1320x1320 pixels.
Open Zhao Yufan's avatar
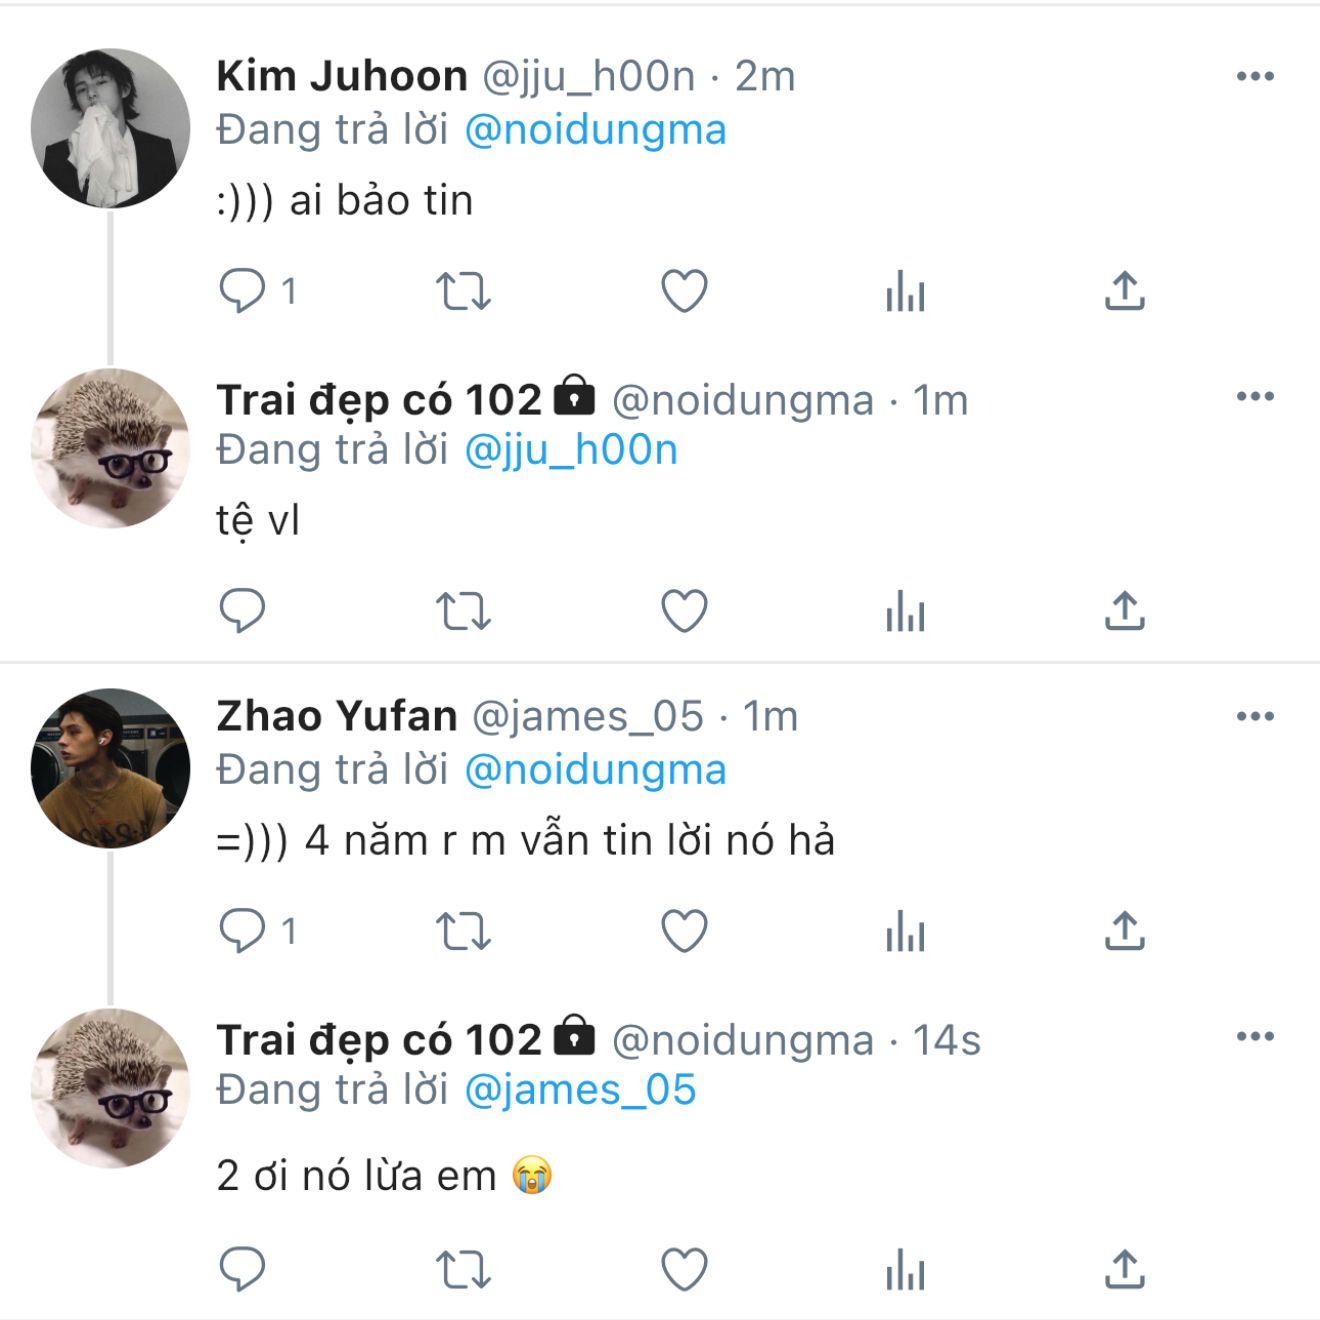pos(110,768)
